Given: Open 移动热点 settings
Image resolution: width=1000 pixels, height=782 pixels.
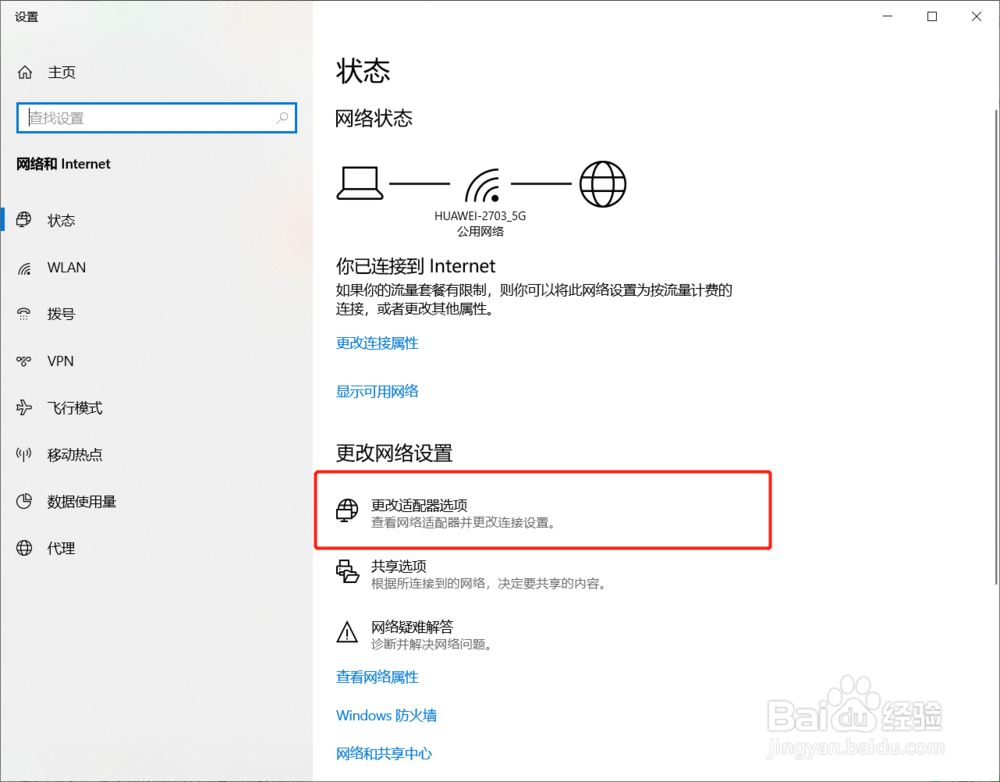Looking at the screenshot, I should coord(156,454).
